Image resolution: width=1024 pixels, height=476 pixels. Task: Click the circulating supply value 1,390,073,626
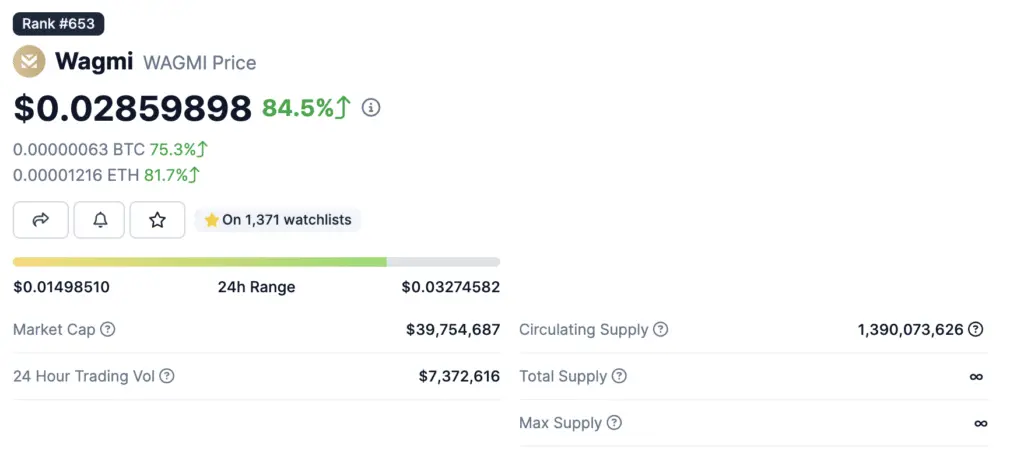tap(911, 329)
